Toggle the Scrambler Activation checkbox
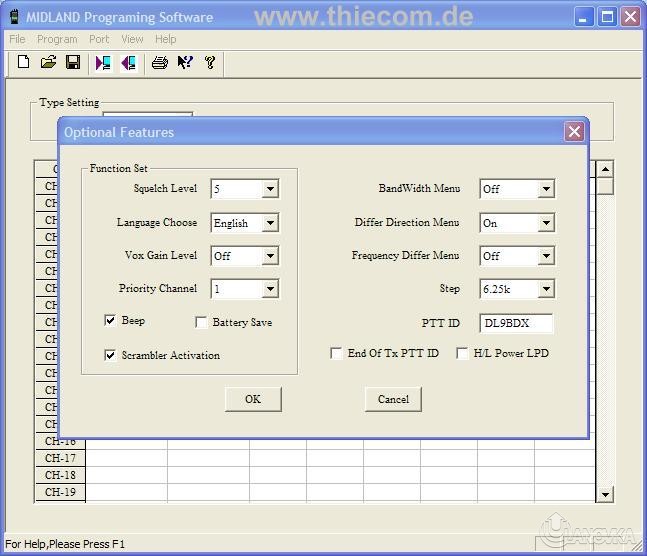 point(110,355)
